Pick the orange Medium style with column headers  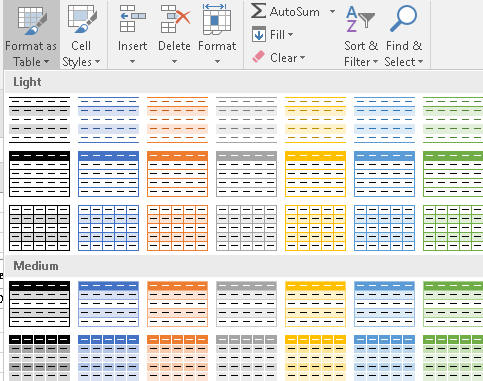[177, 358]
